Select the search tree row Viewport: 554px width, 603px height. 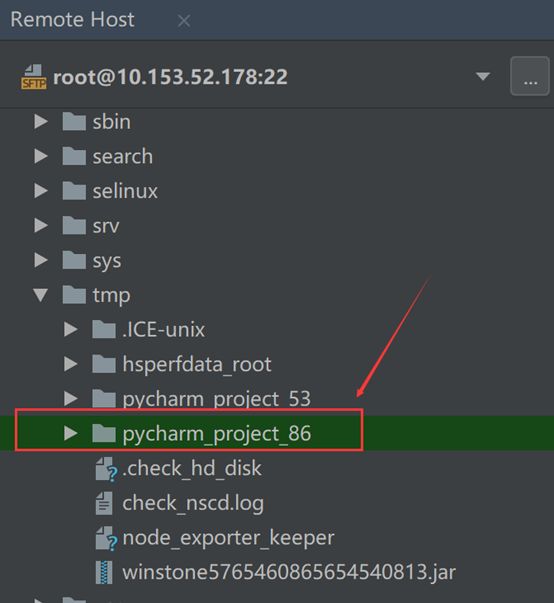click(x=277, y=156)
